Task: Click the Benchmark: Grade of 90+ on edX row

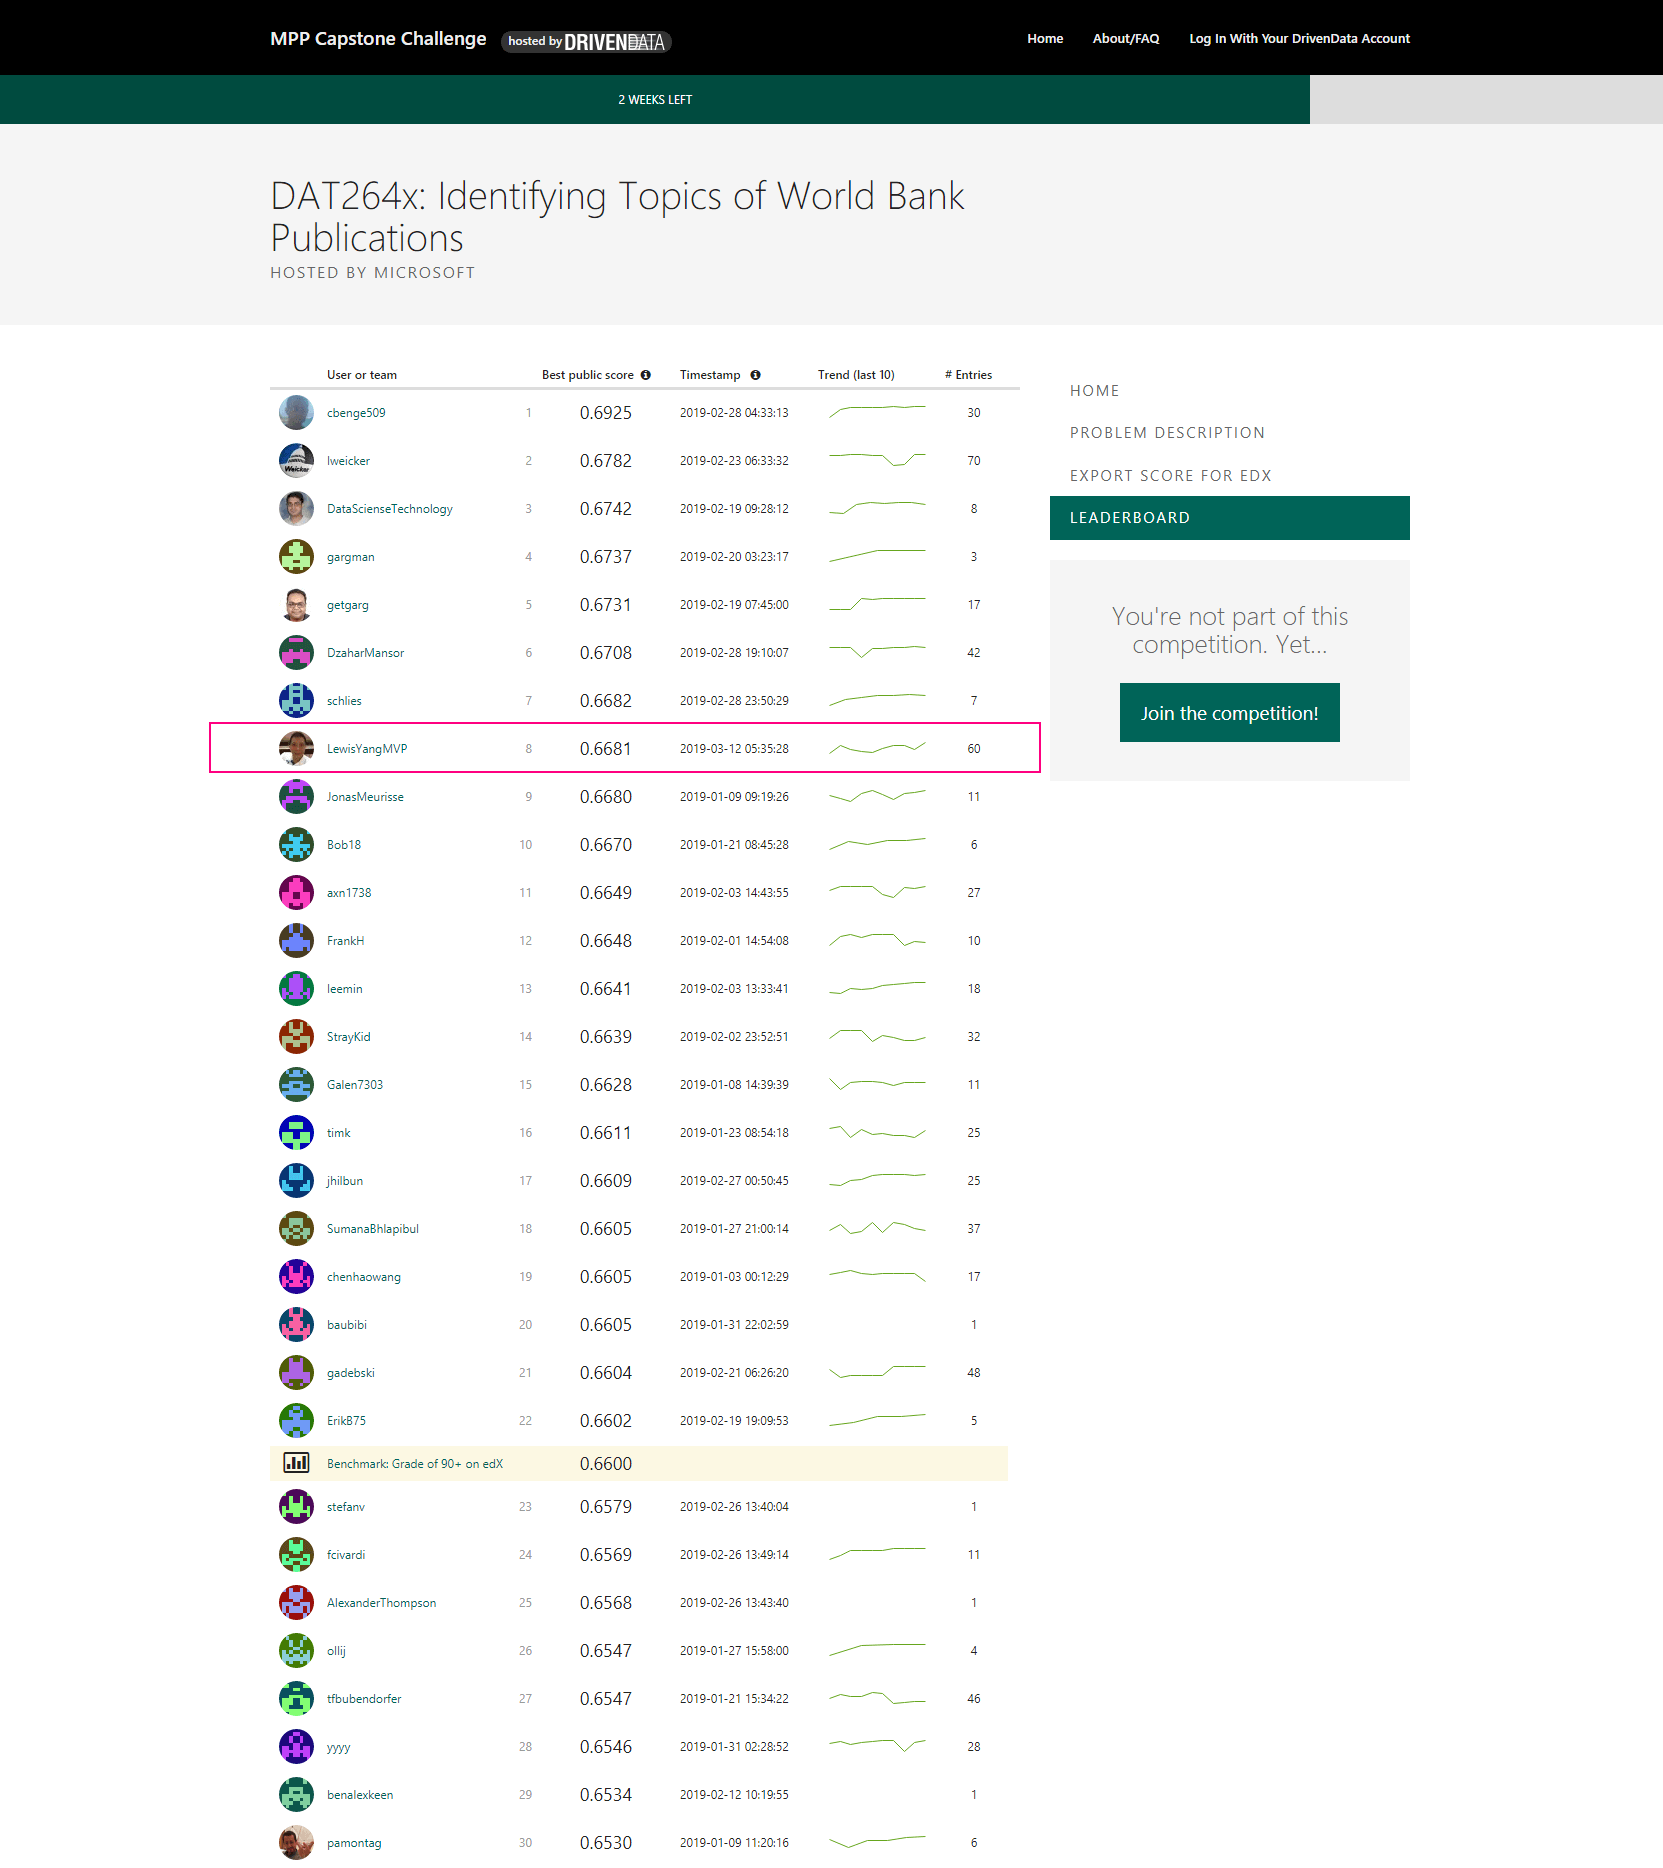Action: (x=639, y=1463)
